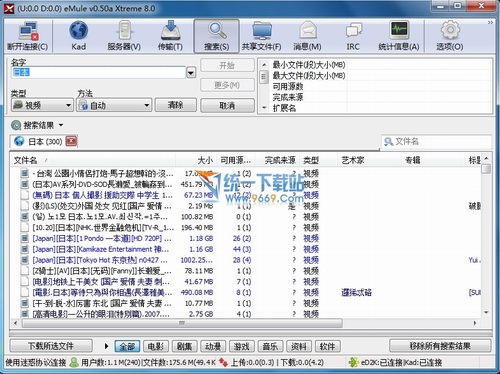Click the results scroll-down arrow
The width and height of the screenshot is (500, 374).
[486, 312]
